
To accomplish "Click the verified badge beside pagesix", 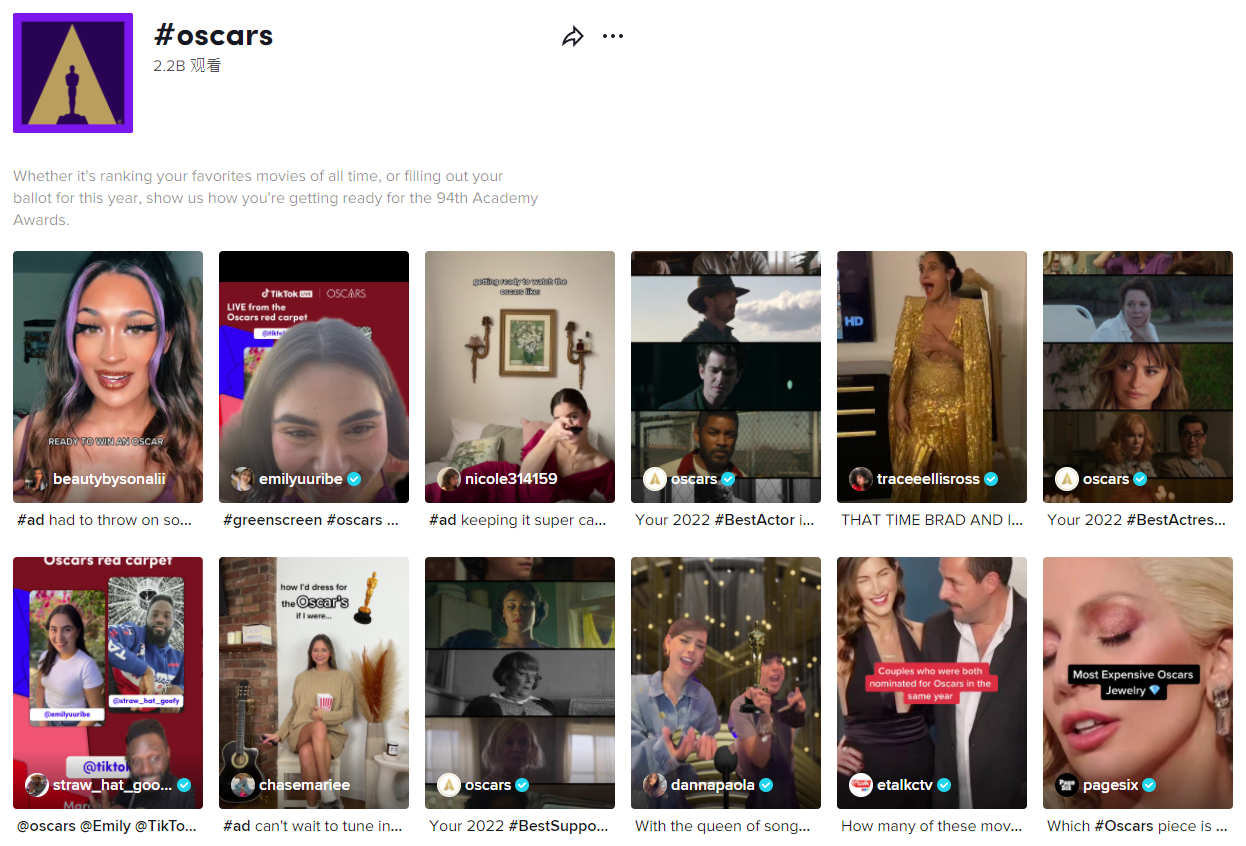I will point(1150,785).
